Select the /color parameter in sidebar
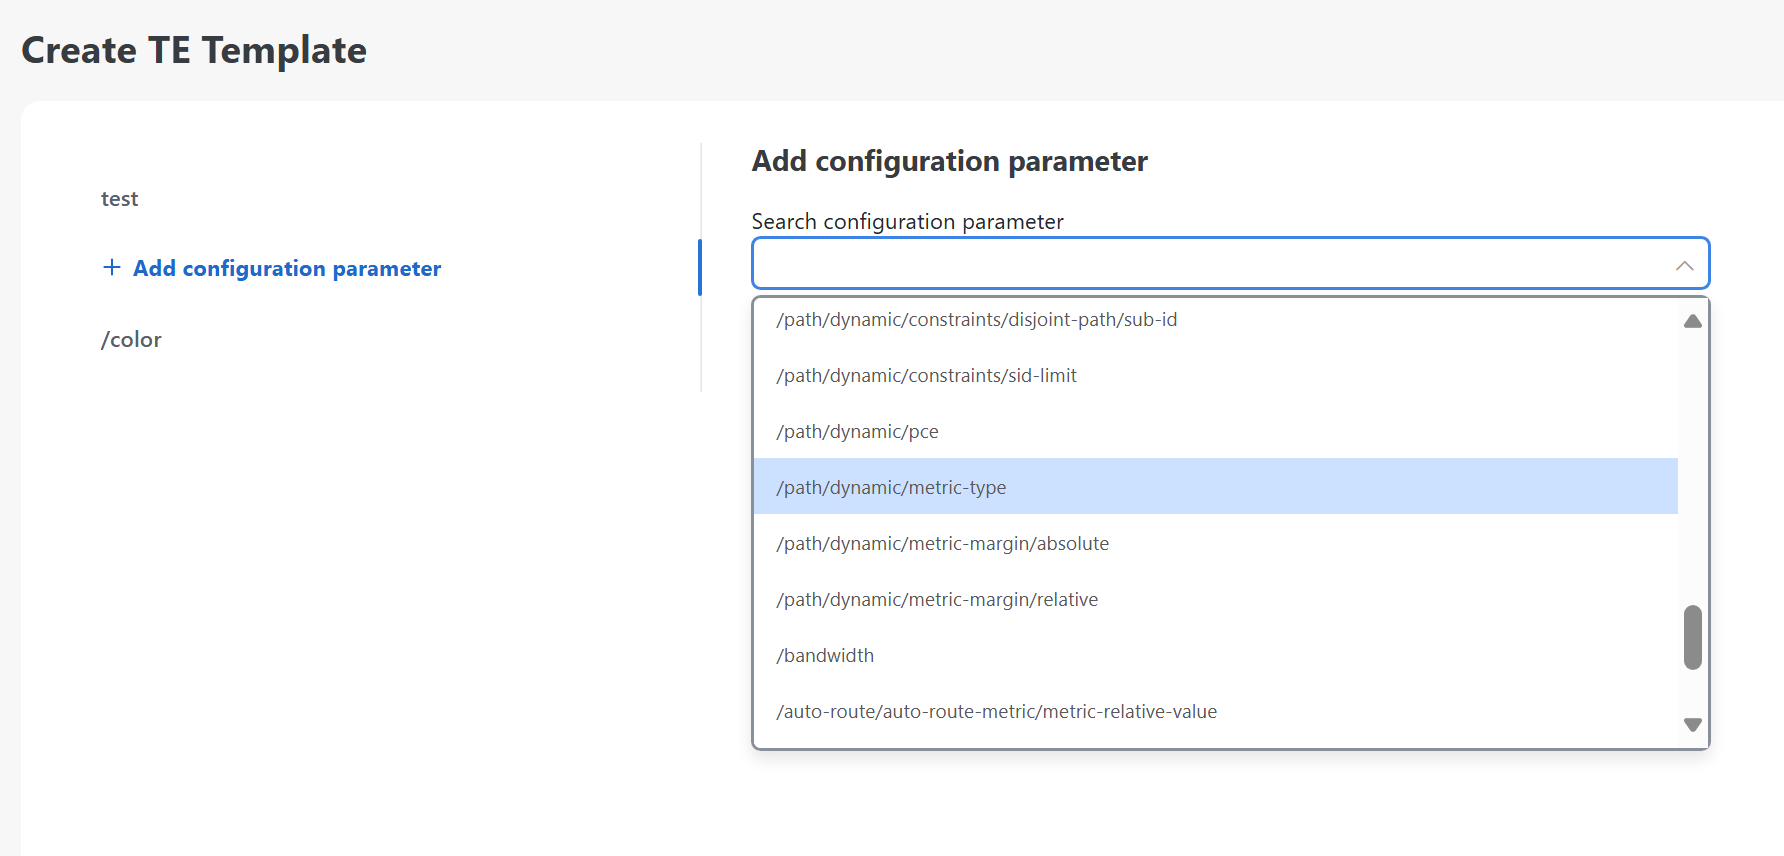 tap(131, 339)
